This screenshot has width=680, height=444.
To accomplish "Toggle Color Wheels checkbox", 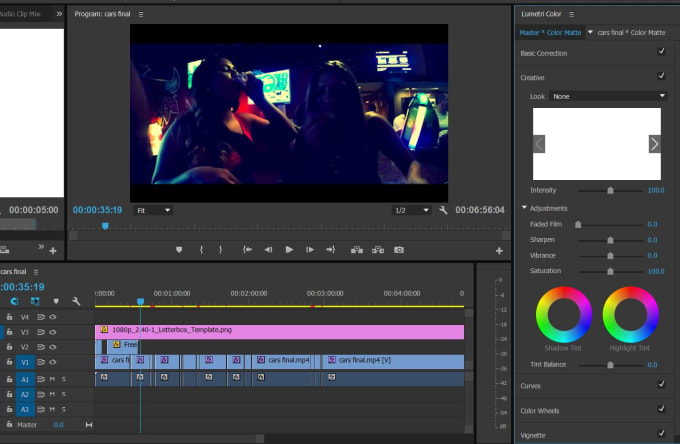I will pos(661,409).
